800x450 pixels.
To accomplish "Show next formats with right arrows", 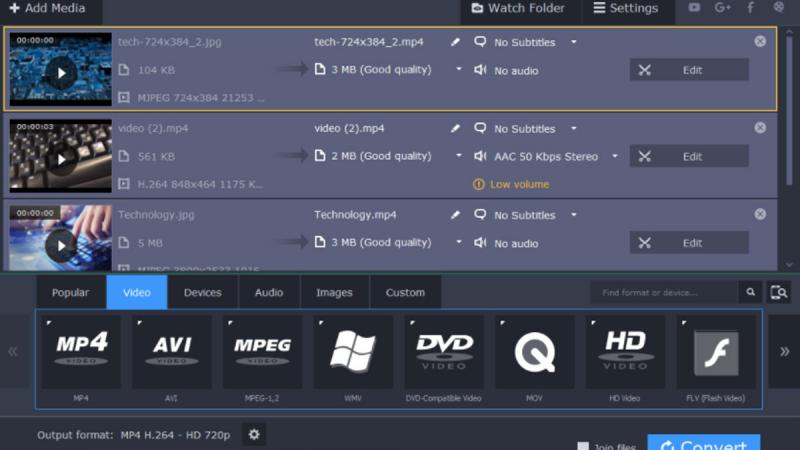I will coord(784,352).
